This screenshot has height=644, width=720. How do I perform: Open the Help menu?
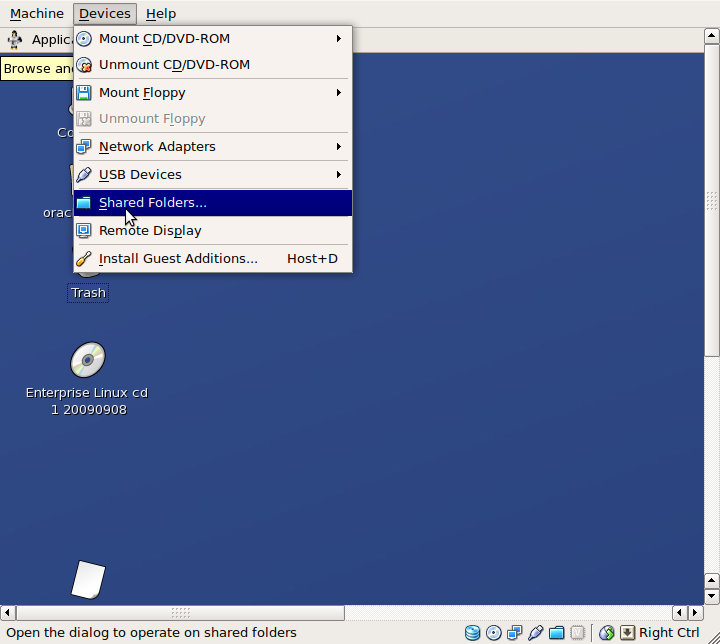(161, 14)
